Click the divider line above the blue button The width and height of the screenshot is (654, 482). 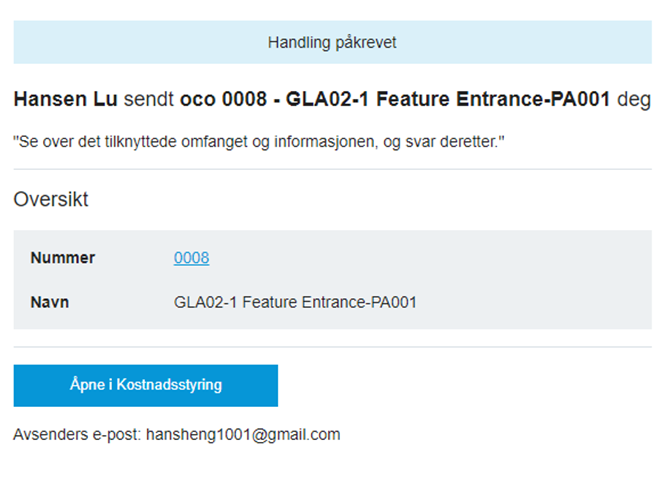(332, 347)
